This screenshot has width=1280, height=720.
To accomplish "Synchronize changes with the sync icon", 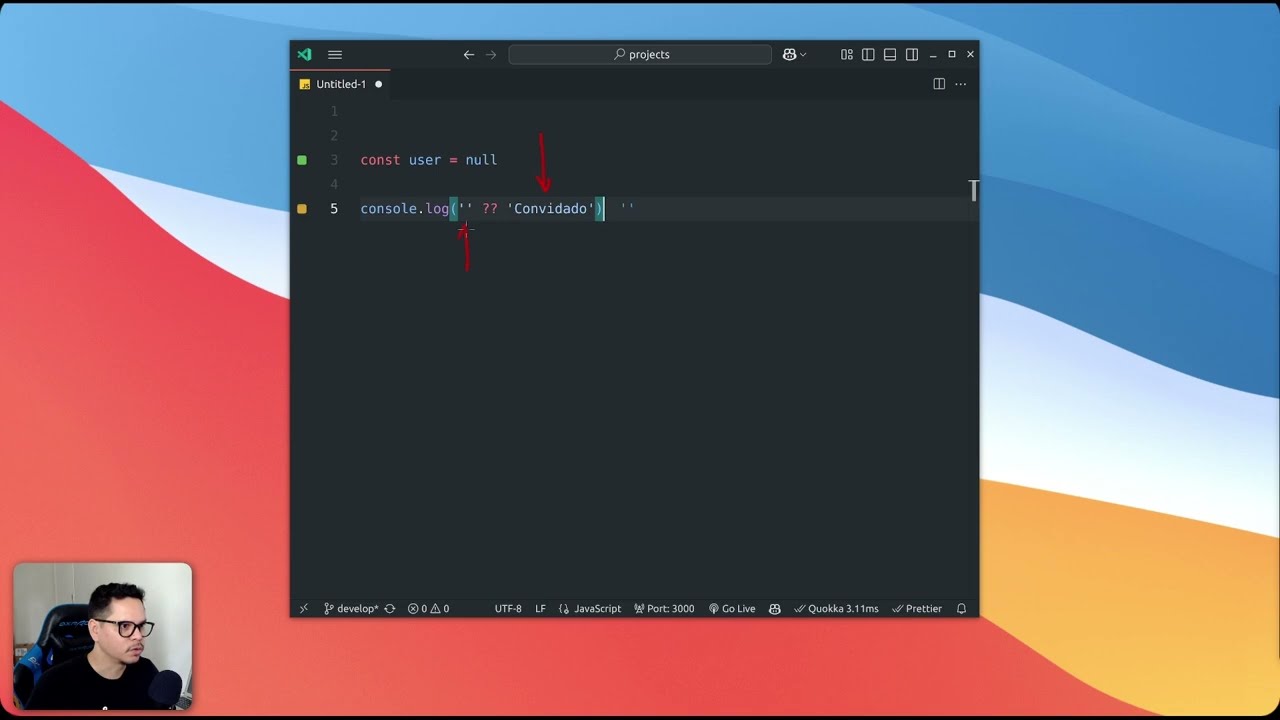I will 390,608.
